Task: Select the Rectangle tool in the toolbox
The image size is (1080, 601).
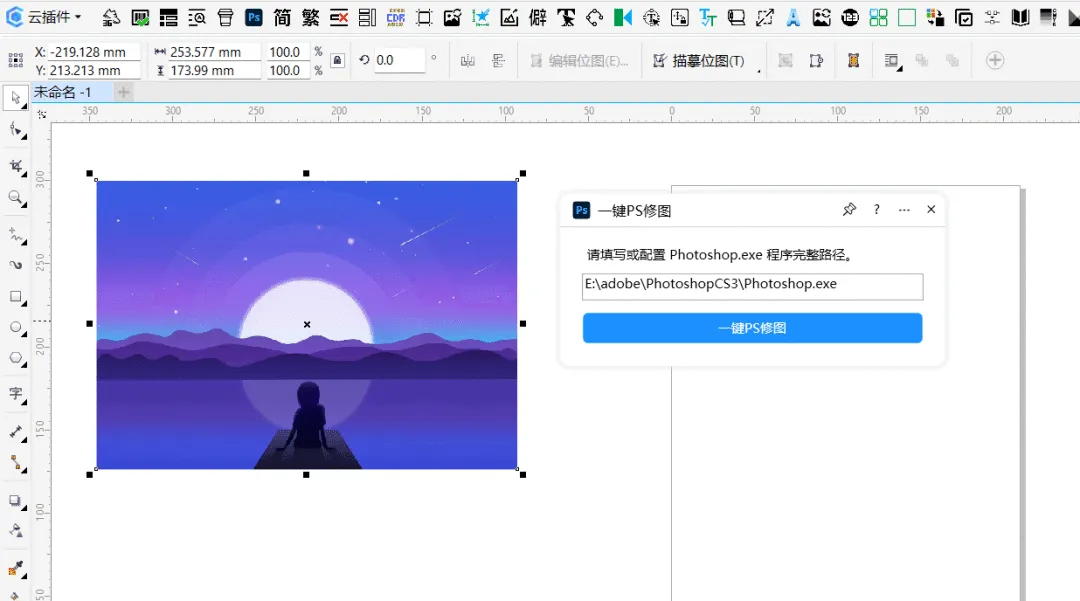Action: [16, 297]
